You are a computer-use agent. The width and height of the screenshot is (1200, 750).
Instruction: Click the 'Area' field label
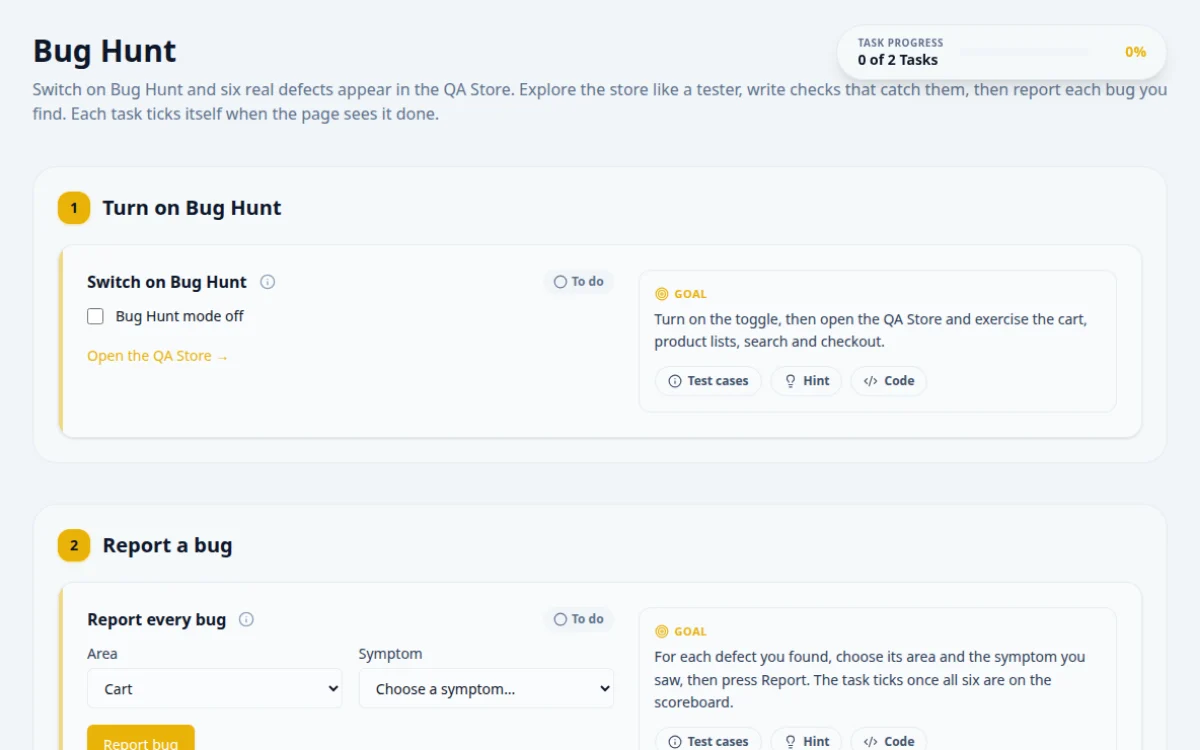coord(102,654)
